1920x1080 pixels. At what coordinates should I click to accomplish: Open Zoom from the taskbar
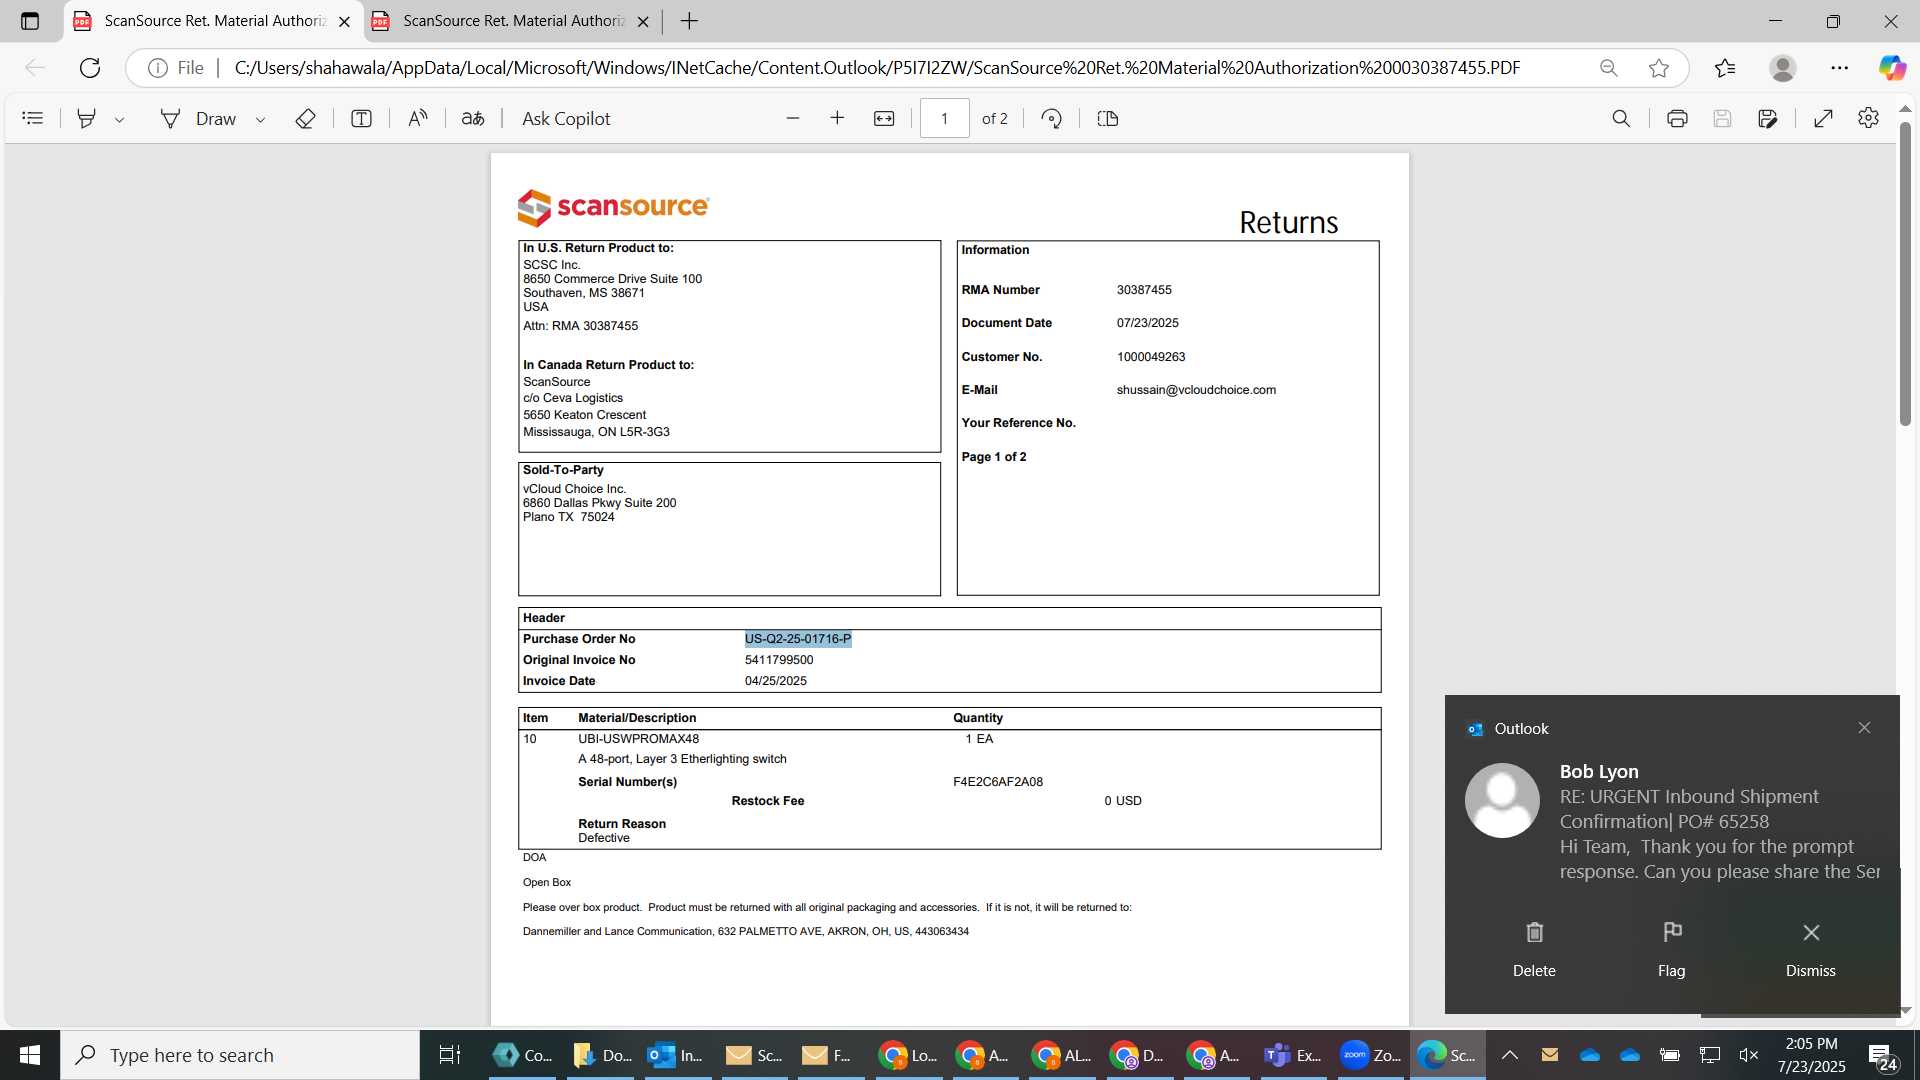tap(1370, 1055)
